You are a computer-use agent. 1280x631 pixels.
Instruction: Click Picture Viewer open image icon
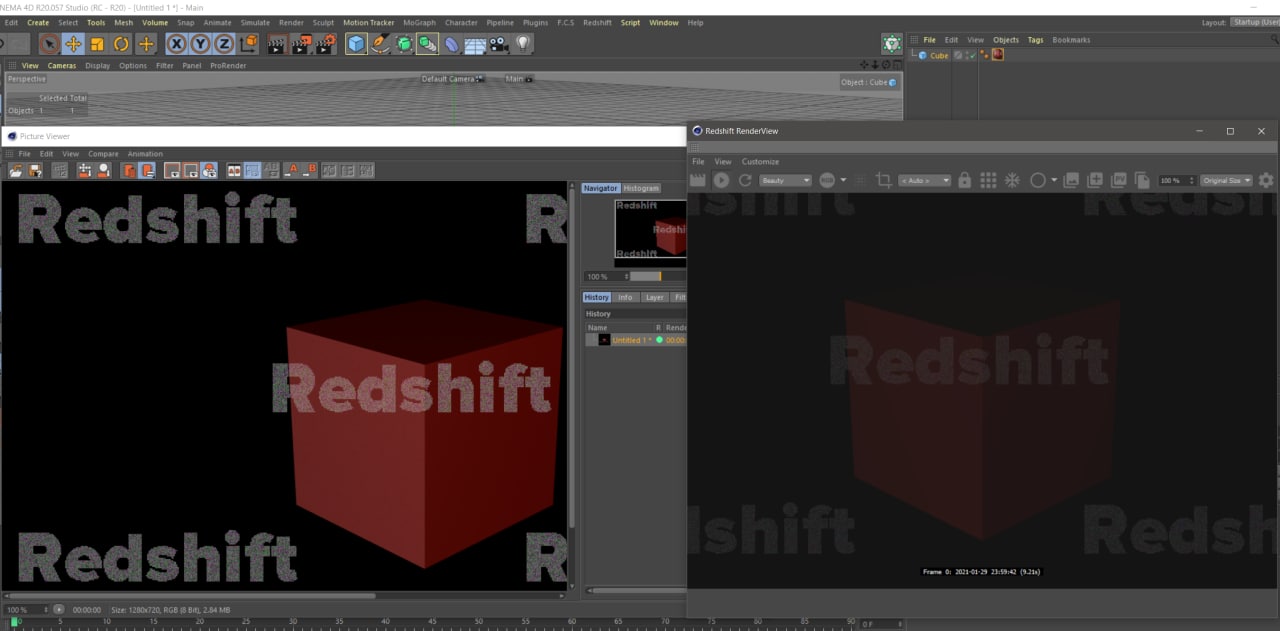pyautogui.click(x=16, y=171)
